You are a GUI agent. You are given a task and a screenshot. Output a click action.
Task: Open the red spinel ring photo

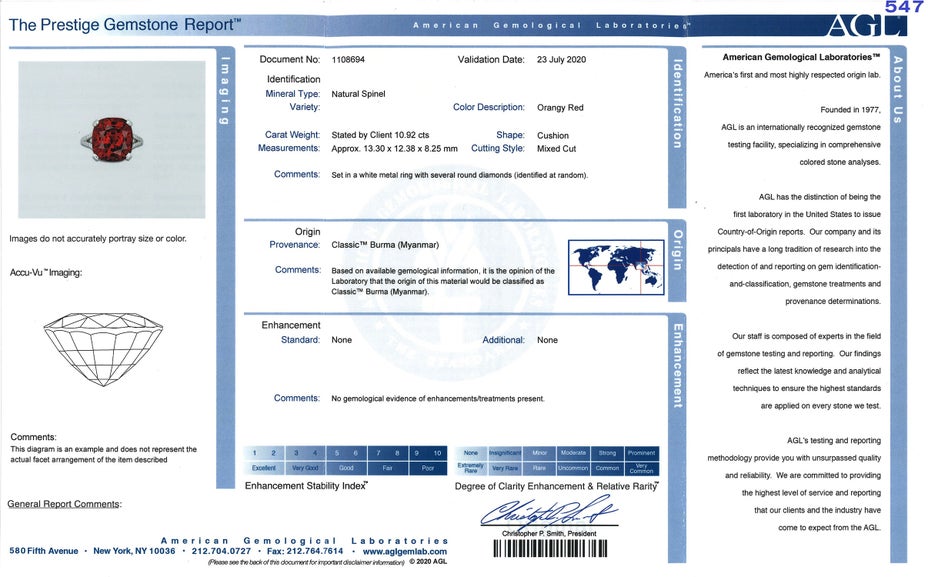(111, 139)
